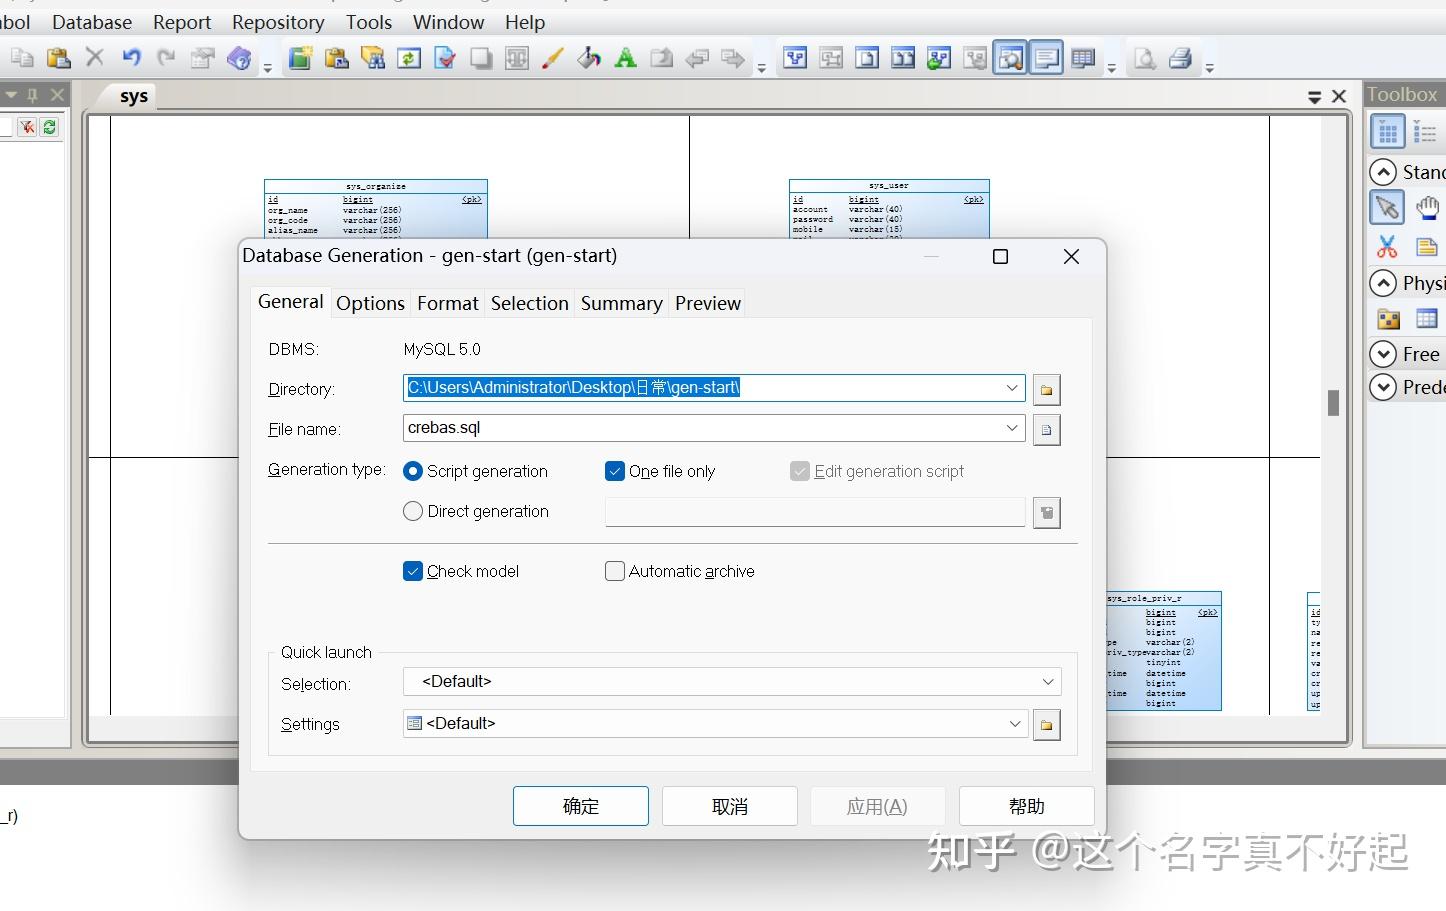Select the Properties note tool in Toolbox
This screenshot has height=911, width=1446.
point(1427,246)
